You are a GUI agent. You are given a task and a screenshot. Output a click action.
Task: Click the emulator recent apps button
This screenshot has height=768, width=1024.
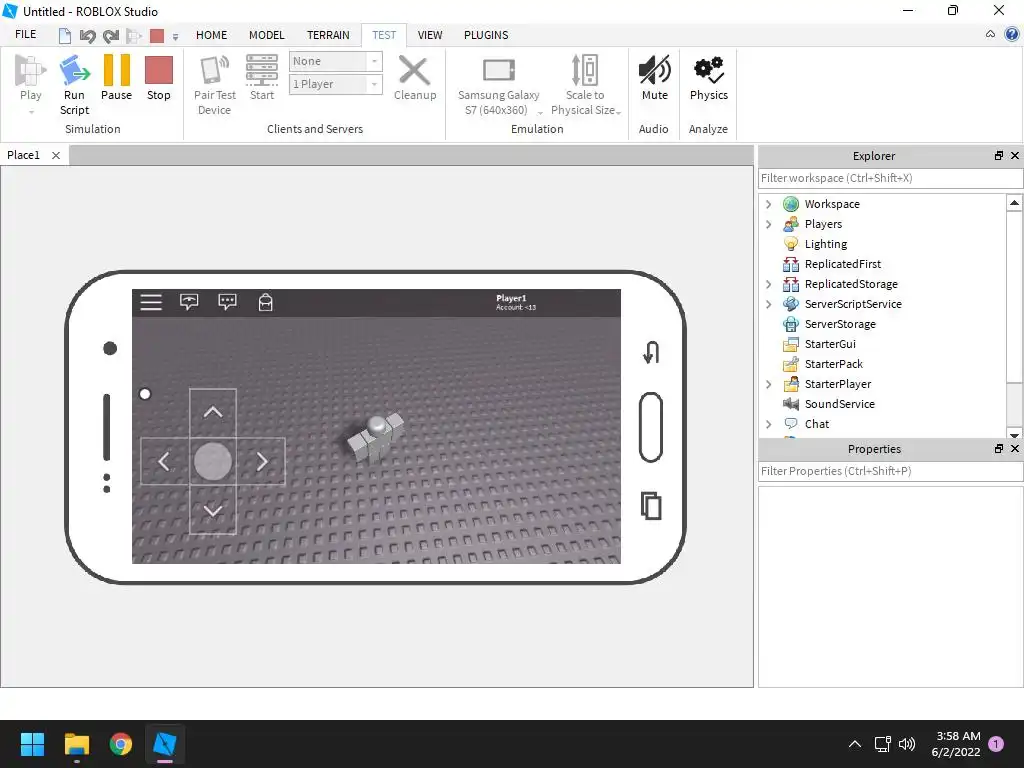click(x=651, y=505)
